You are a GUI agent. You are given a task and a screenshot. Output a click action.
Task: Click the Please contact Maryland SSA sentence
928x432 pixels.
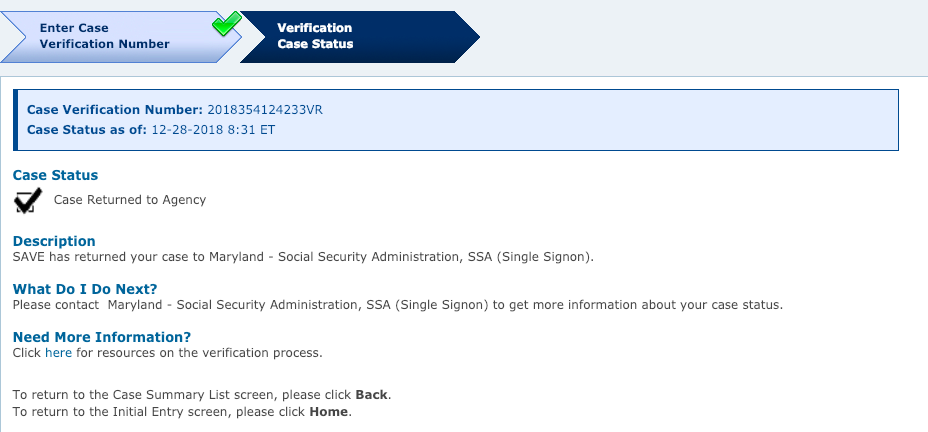click(x=398, y=305)
